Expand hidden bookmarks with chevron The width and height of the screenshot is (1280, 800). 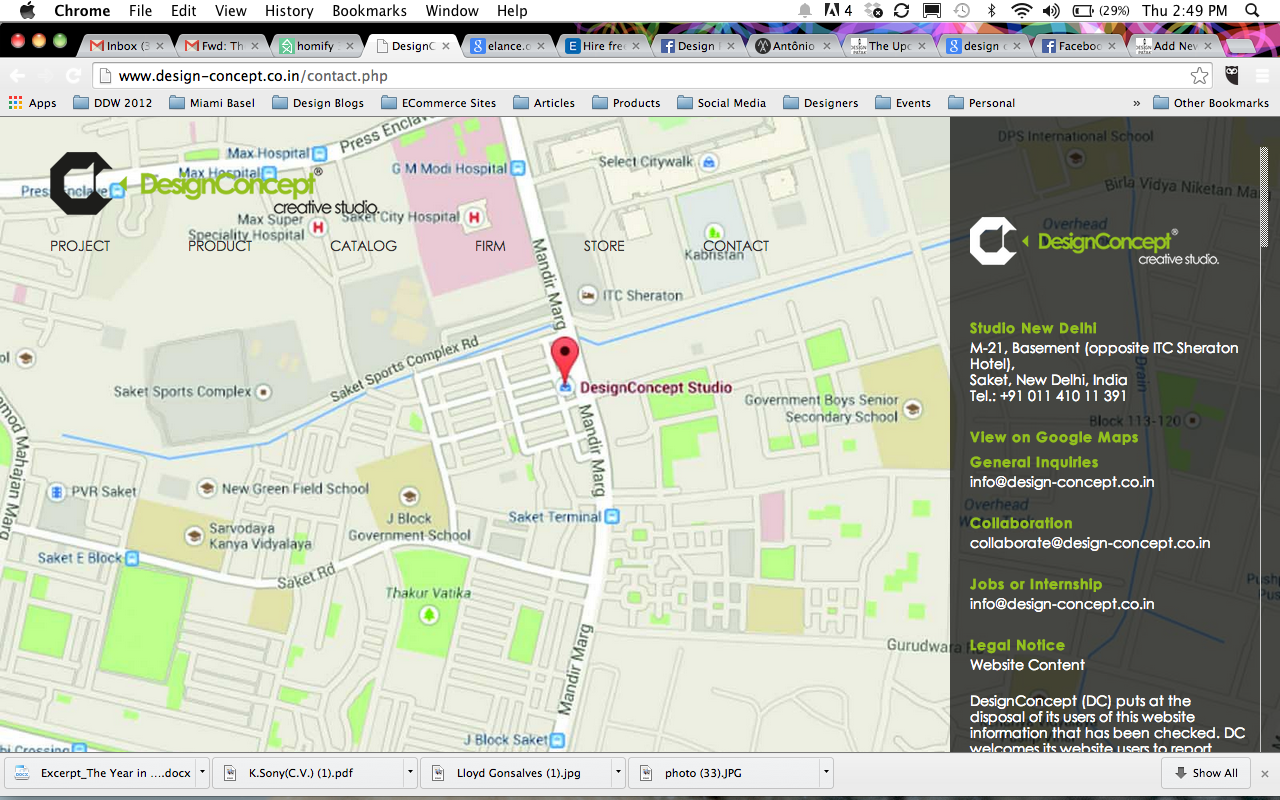(x=1136, y=102)
